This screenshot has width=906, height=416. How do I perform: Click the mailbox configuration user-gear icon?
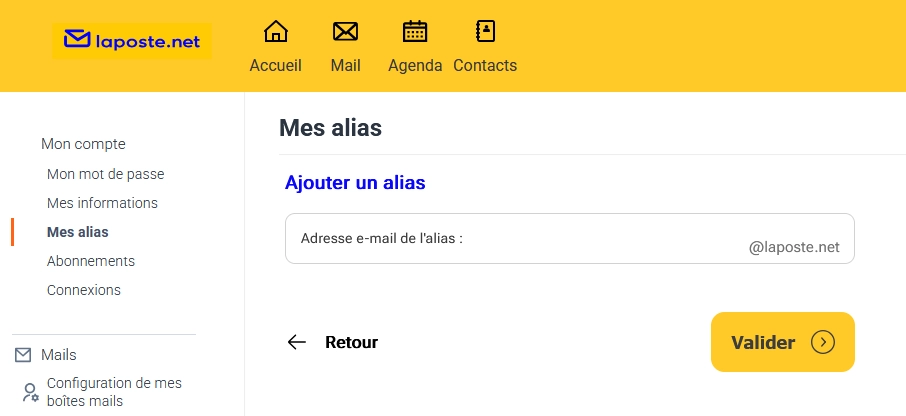30,391
